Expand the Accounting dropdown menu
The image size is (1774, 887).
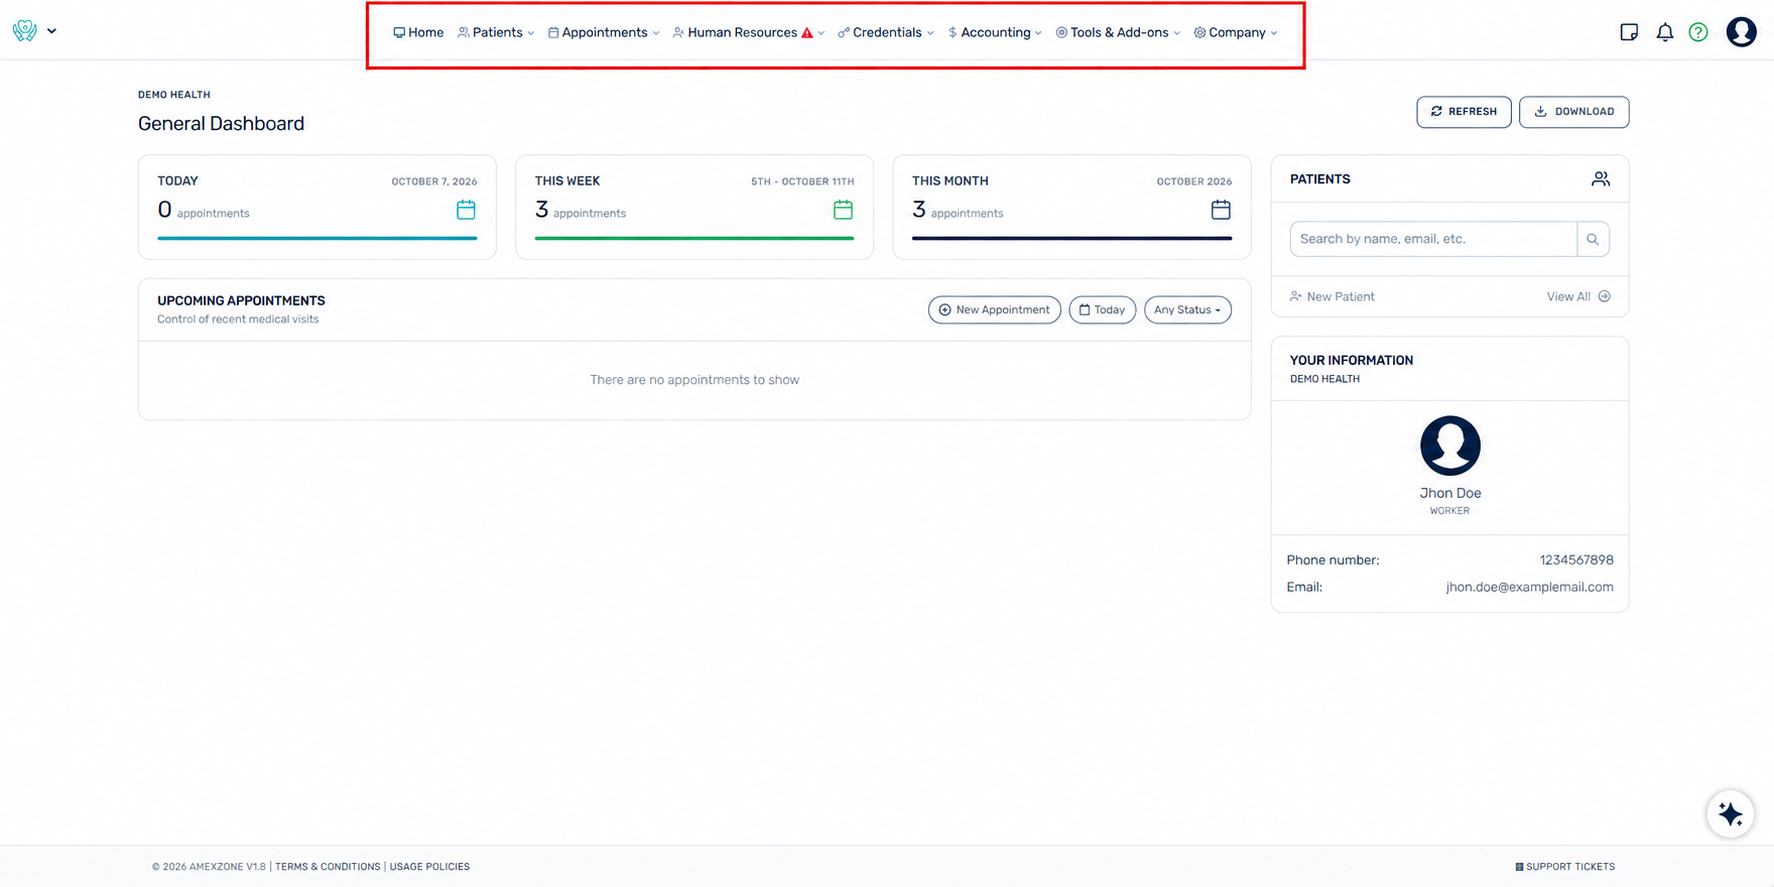(995, 33)
